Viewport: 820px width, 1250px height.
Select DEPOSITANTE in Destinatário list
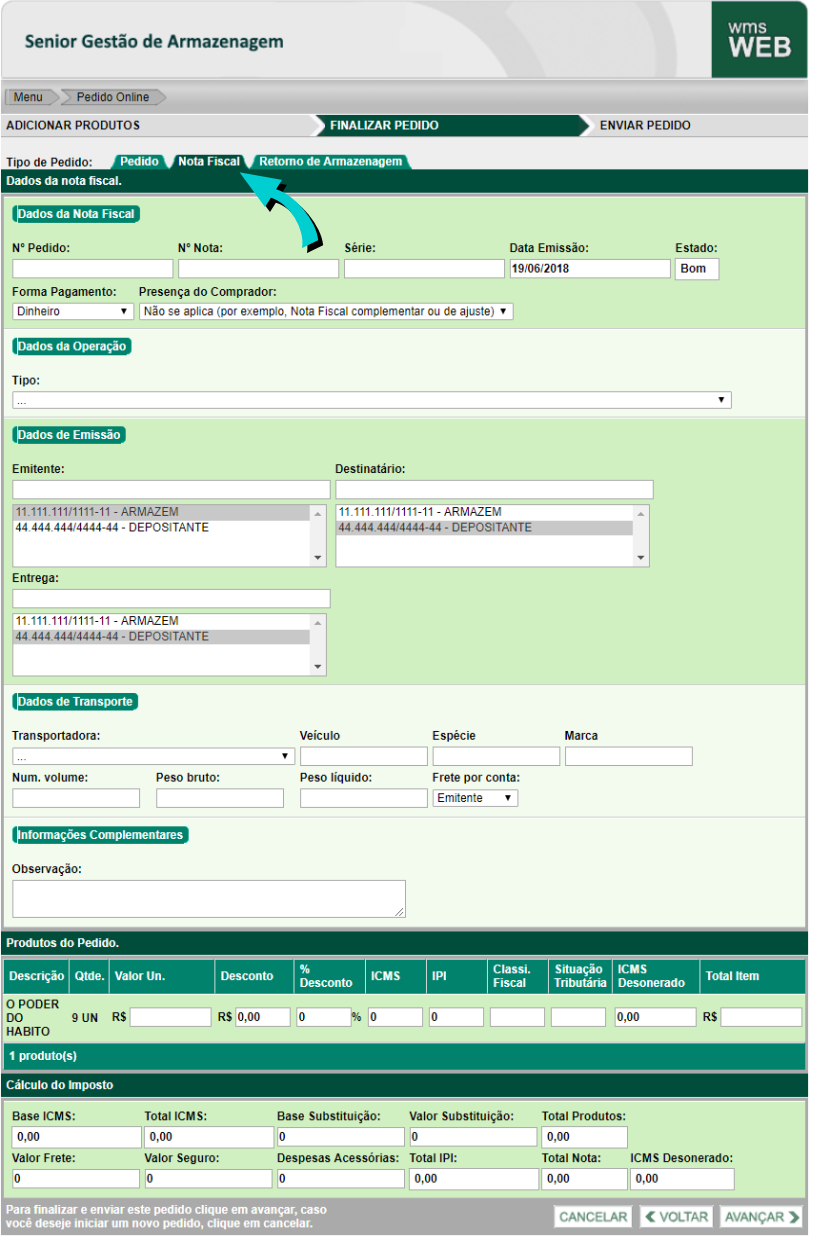pyautogui.click(x=485, y=527)
